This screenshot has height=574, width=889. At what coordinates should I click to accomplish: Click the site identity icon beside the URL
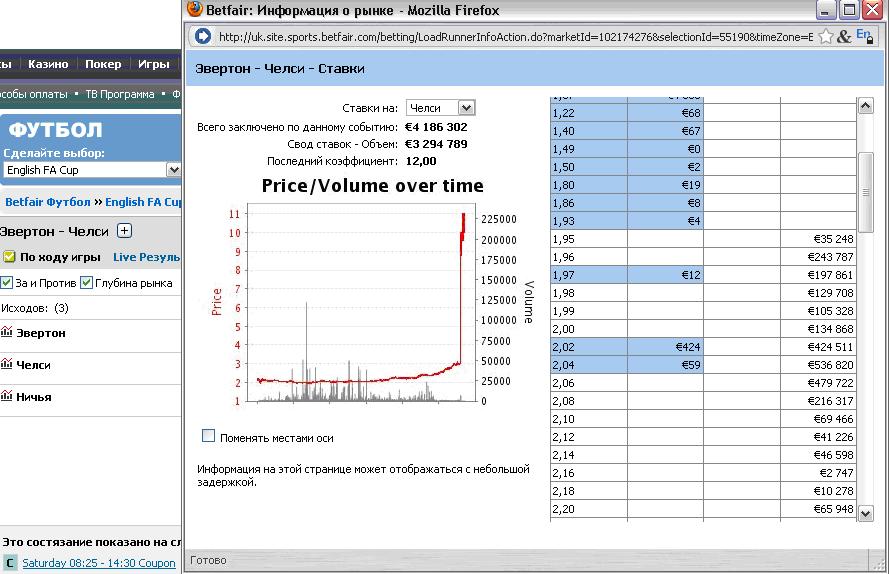(x=203, y=36)
